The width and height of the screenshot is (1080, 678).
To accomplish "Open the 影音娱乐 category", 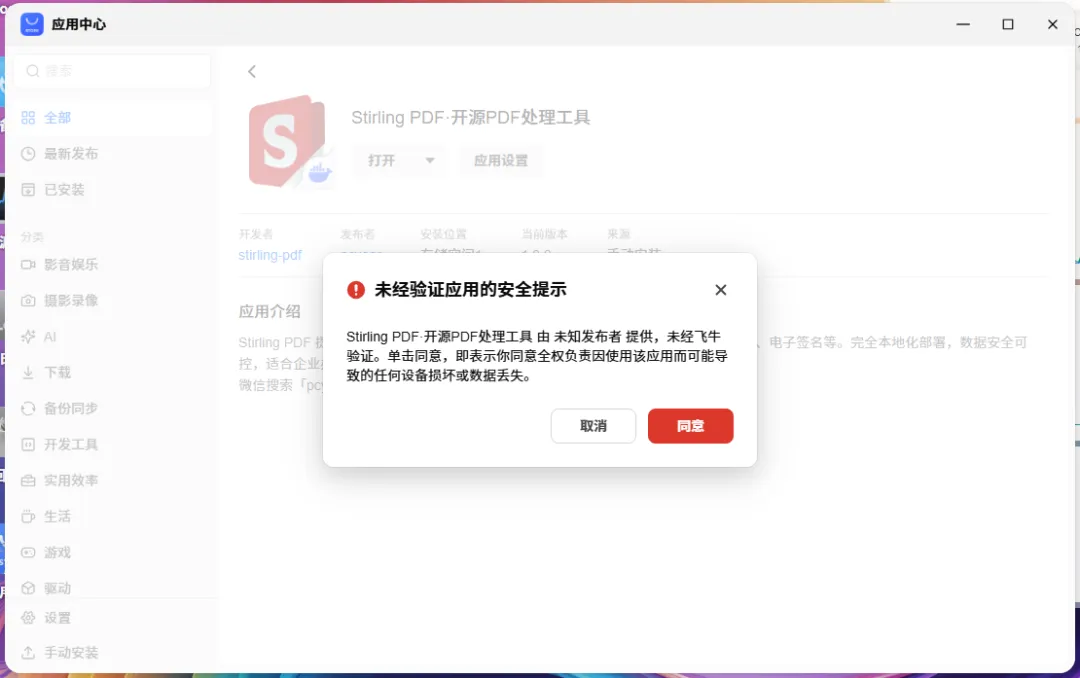I will (112, 265).
